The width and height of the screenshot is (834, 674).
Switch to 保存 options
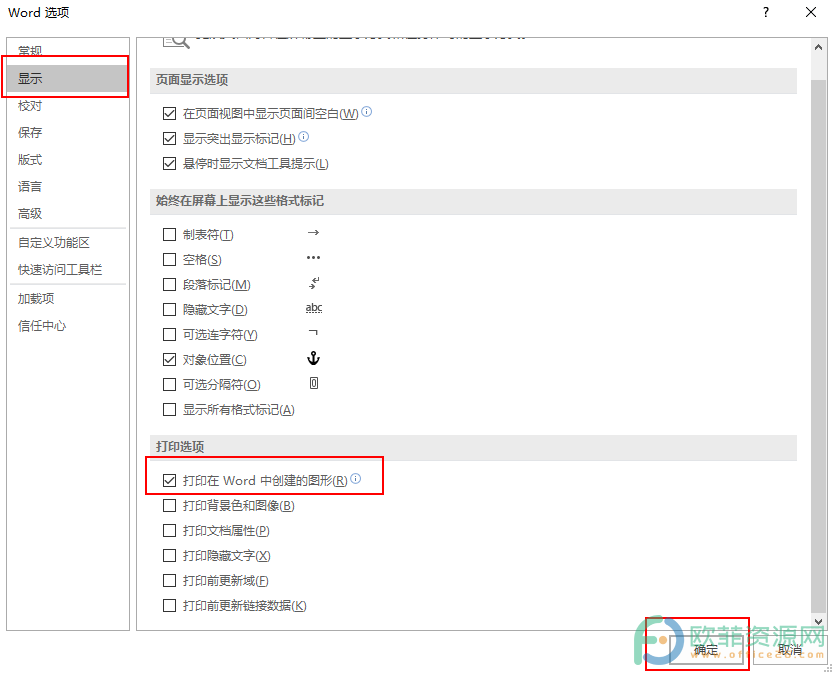coord(67,132)
